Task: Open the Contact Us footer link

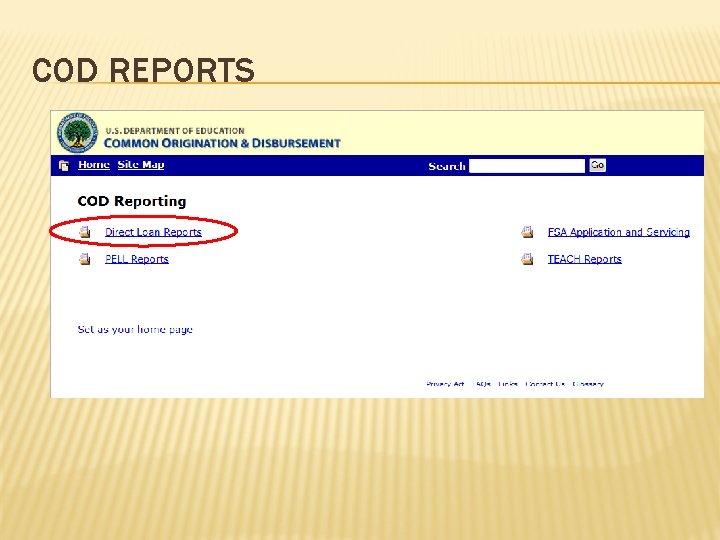Action: [x=545, y=384]
